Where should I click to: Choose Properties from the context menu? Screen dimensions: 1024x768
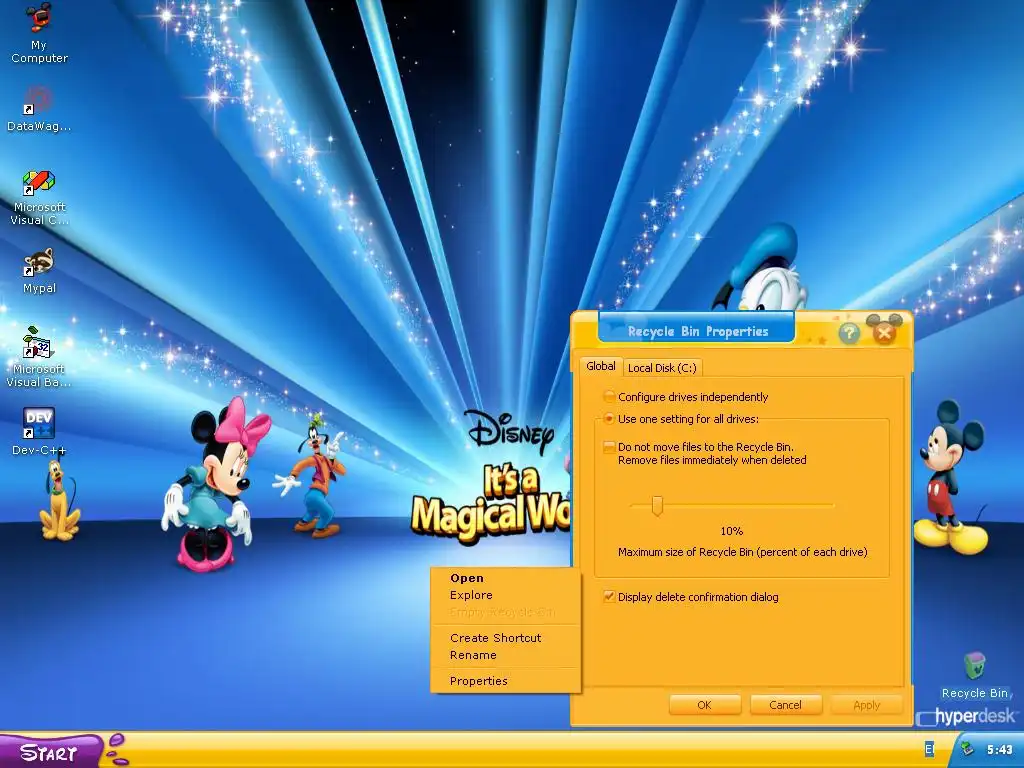tap(505, 681)
